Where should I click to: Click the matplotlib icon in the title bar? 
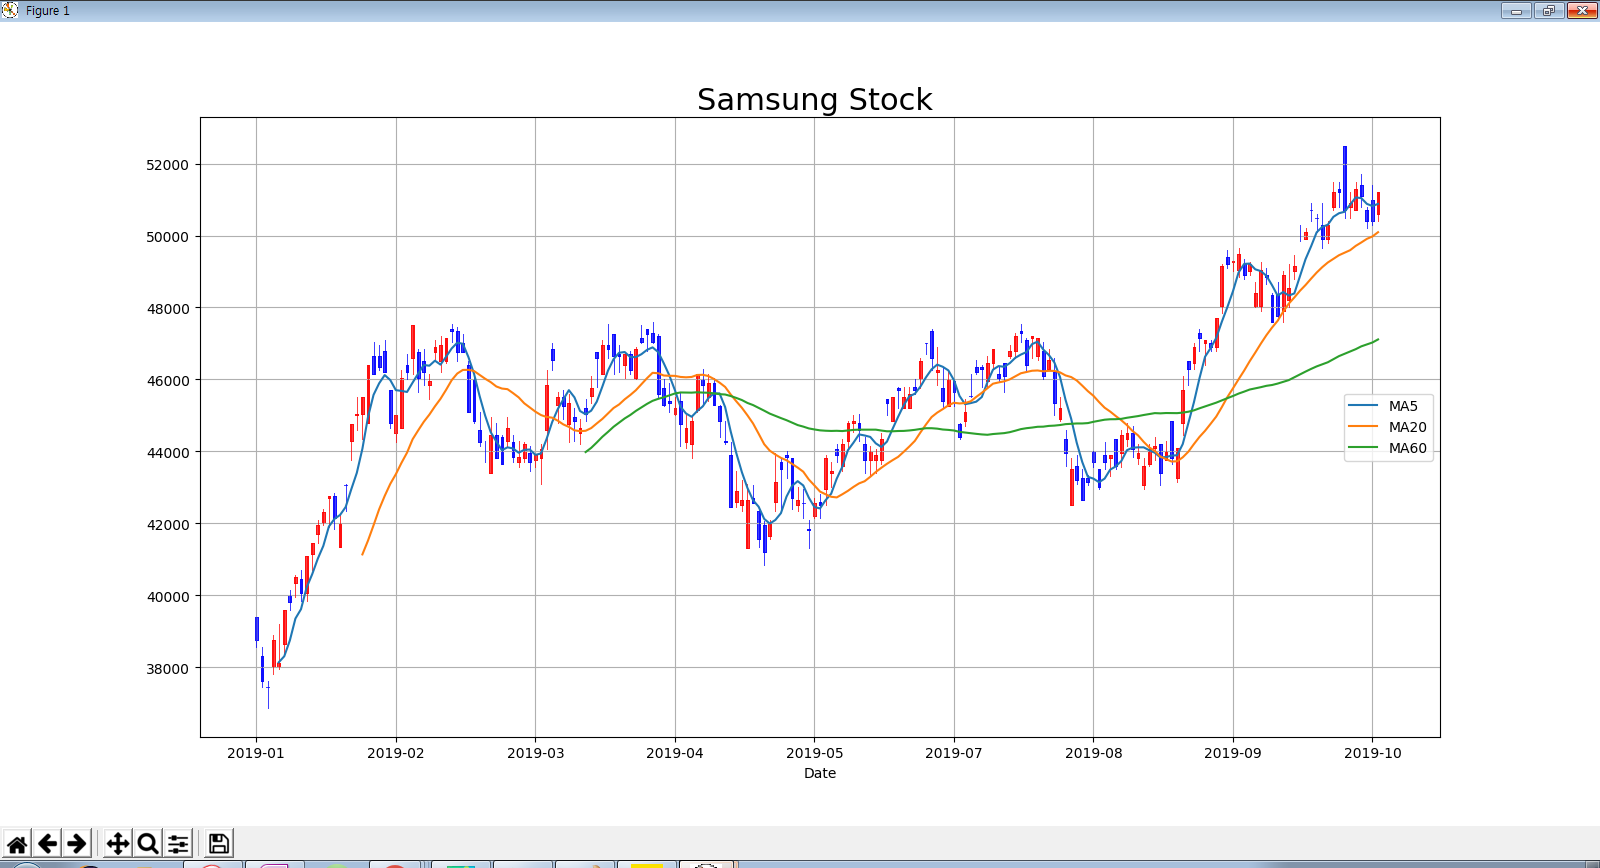coord(10,10)
